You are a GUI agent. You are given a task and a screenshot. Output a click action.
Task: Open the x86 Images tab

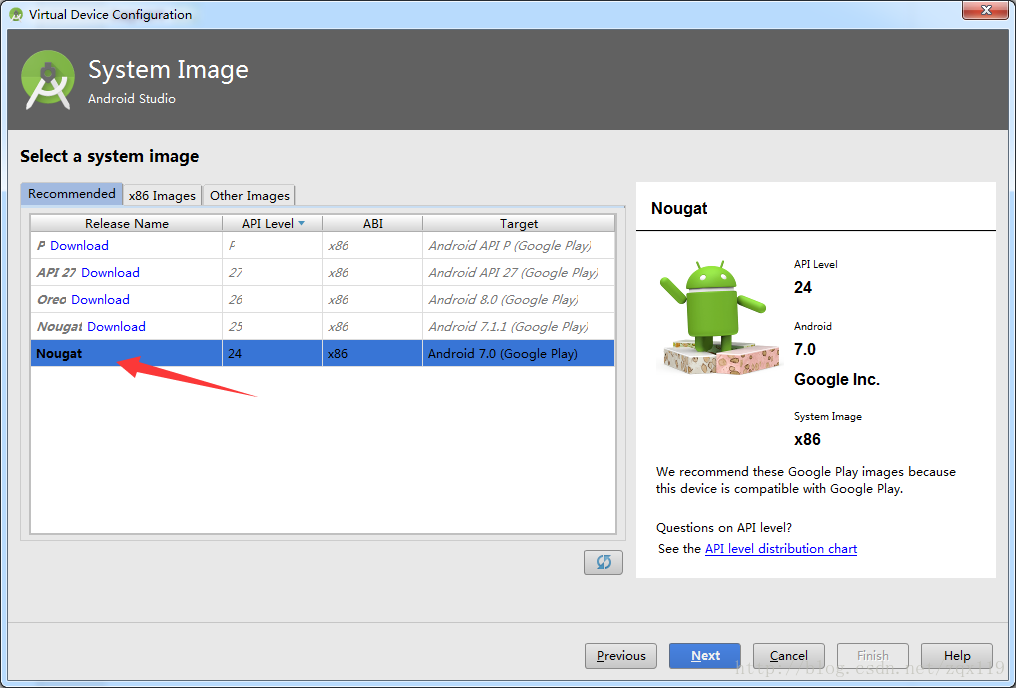point(162,195)
